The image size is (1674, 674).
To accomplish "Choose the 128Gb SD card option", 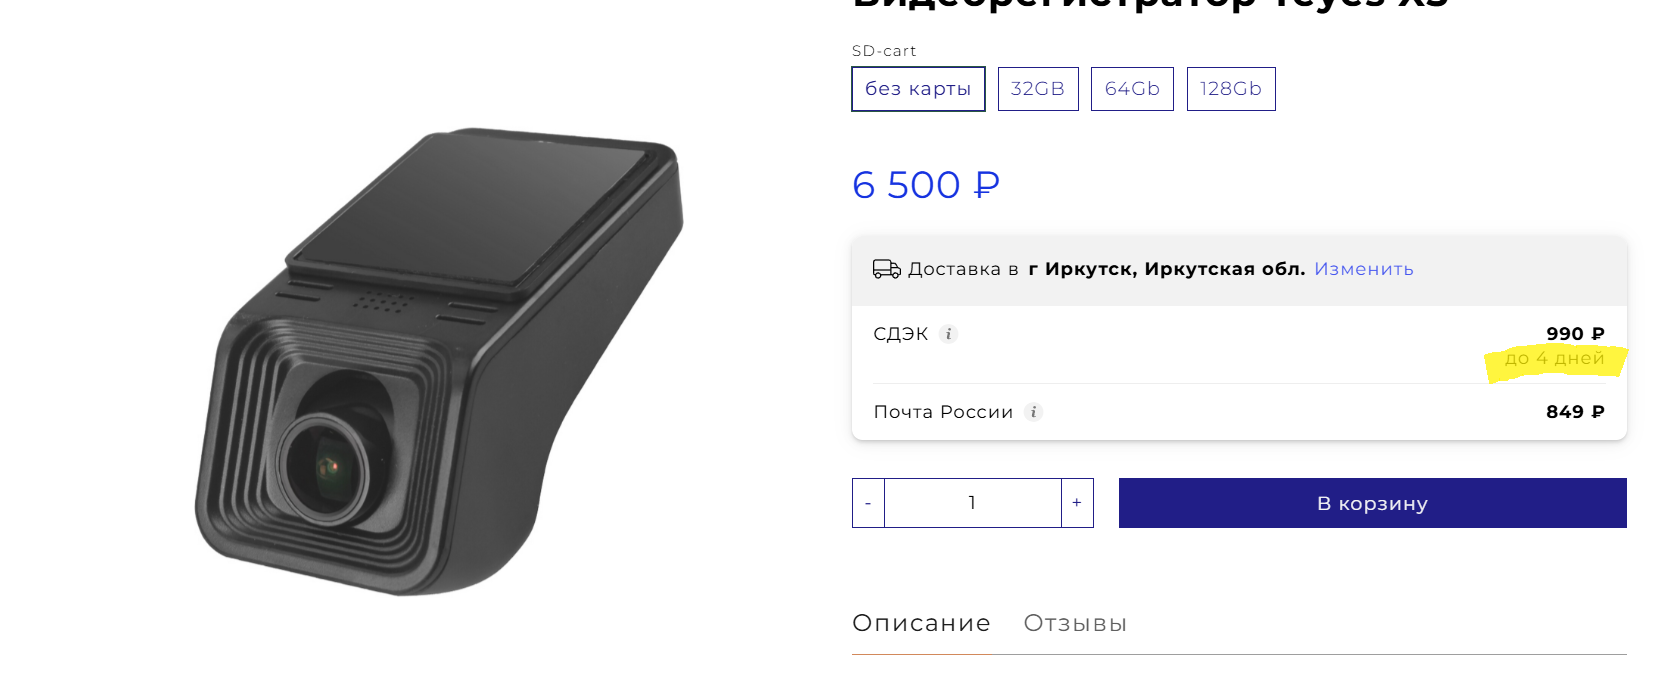I will click(1231, 89).
